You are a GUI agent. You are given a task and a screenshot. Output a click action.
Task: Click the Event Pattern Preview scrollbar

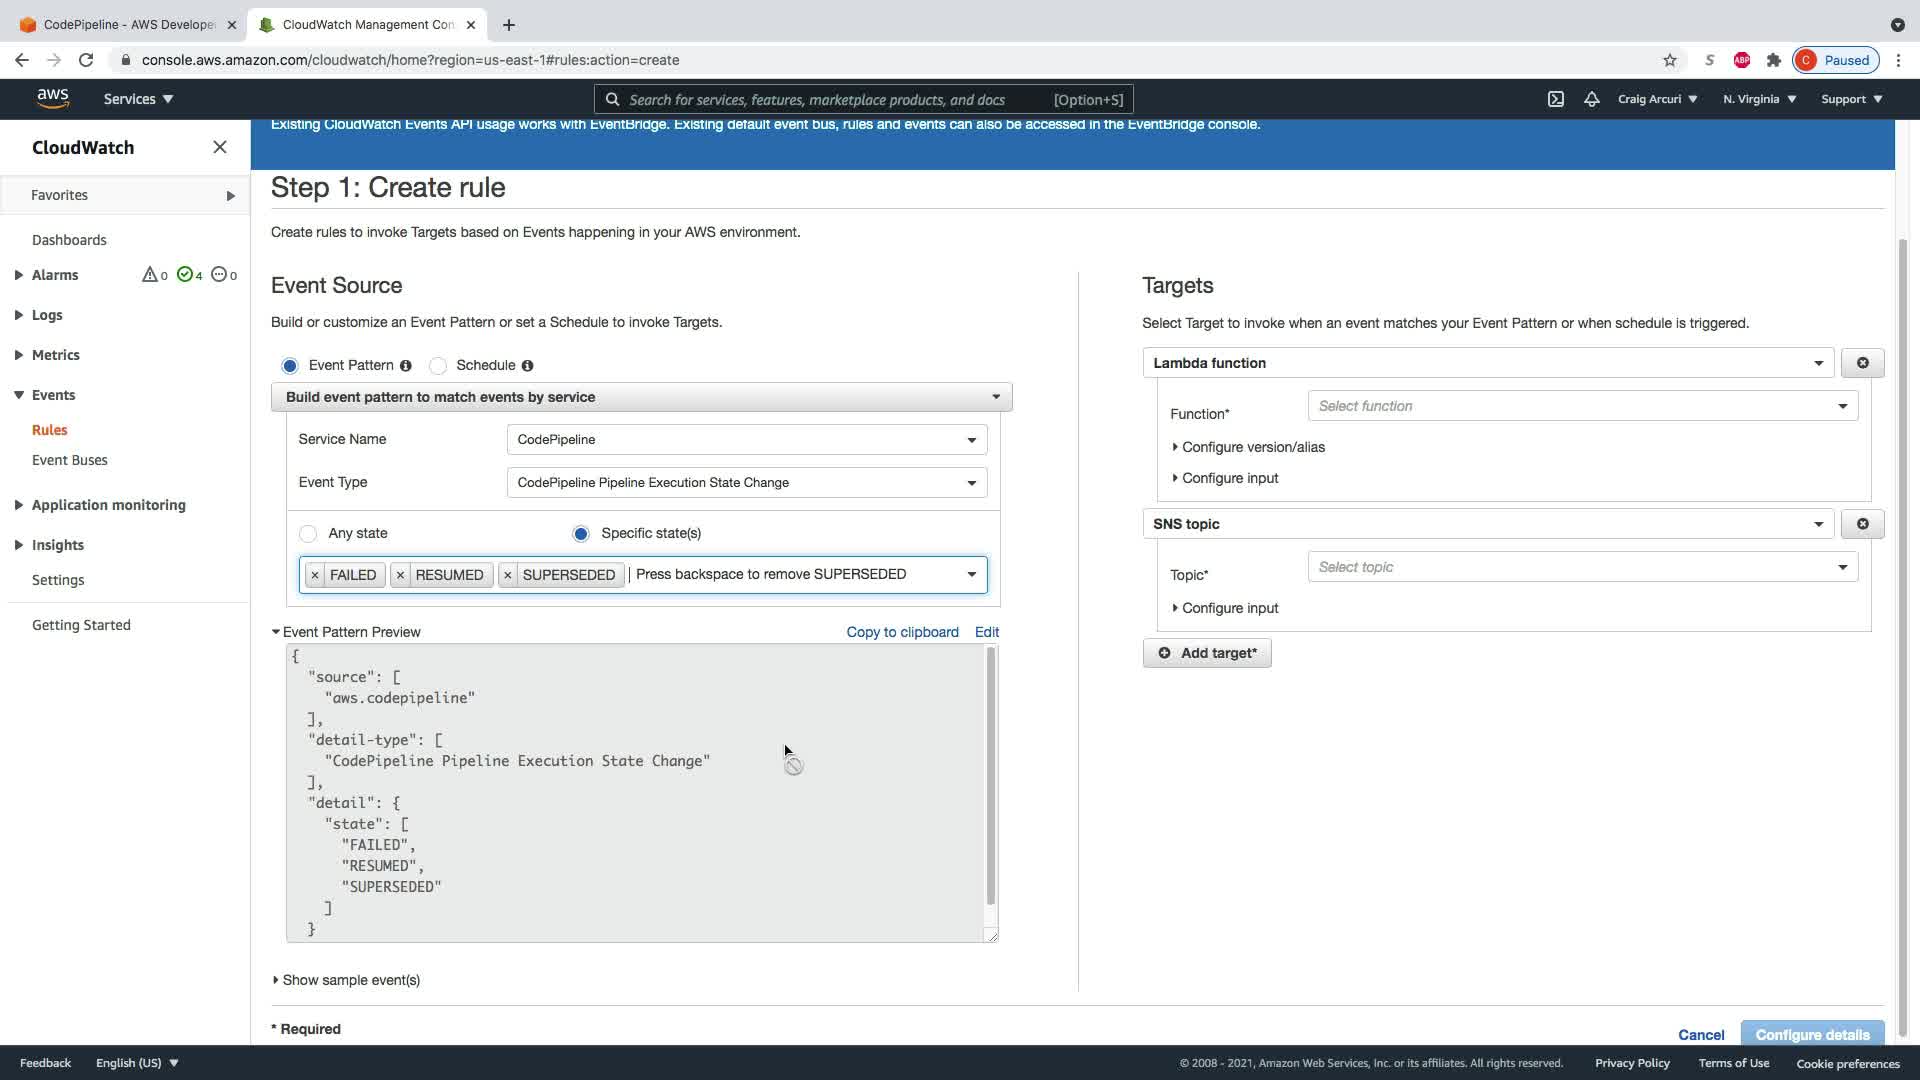pyautogui.click(x=991, y=775)
